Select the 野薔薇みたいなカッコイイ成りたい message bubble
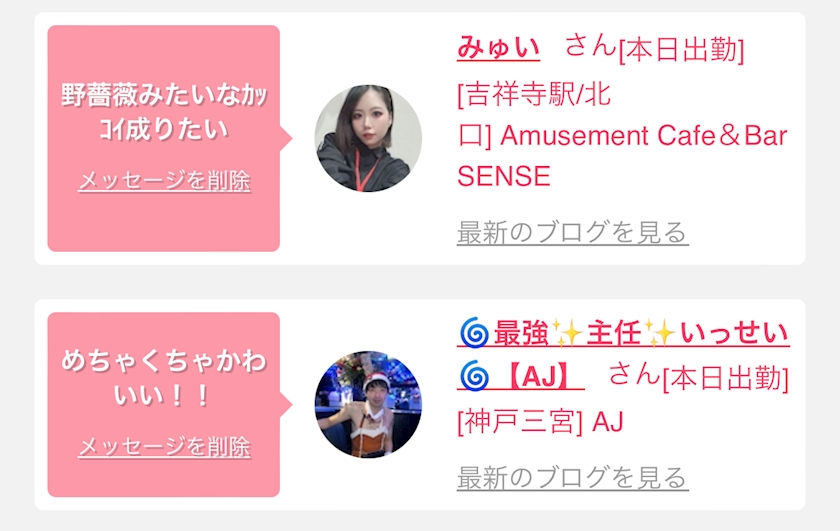The height and width of the screenshot is (531, 840). (x=164, y=138)
